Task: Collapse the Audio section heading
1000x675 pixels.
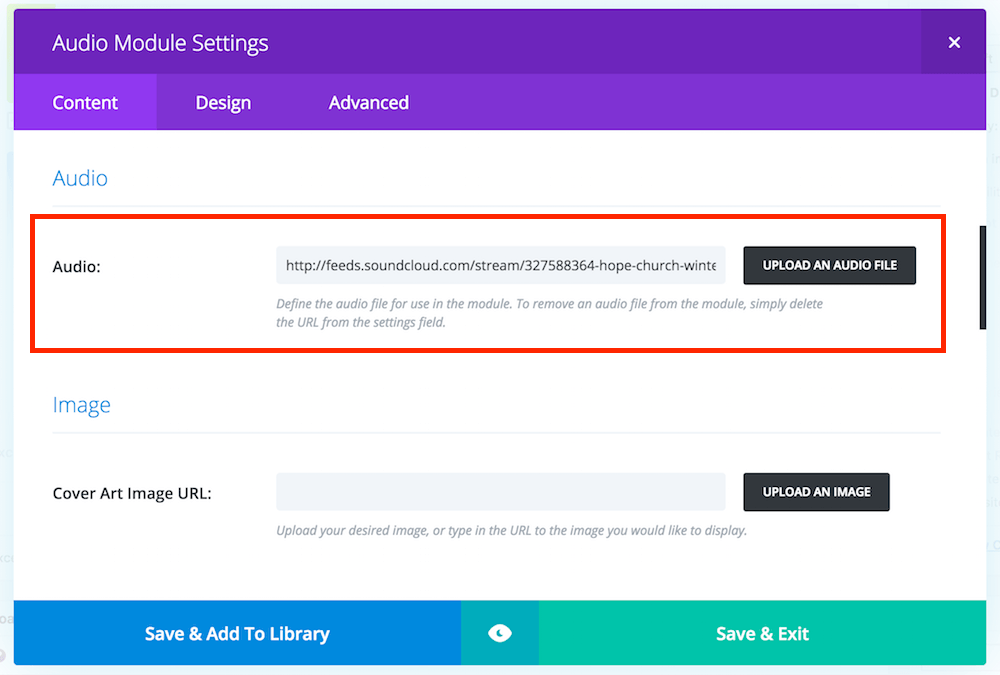Action: 80,178
